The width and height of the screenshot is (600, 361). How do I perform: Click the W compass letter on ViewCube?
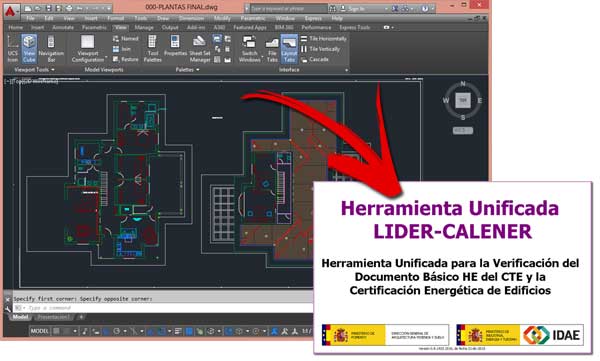click(446, 100)
